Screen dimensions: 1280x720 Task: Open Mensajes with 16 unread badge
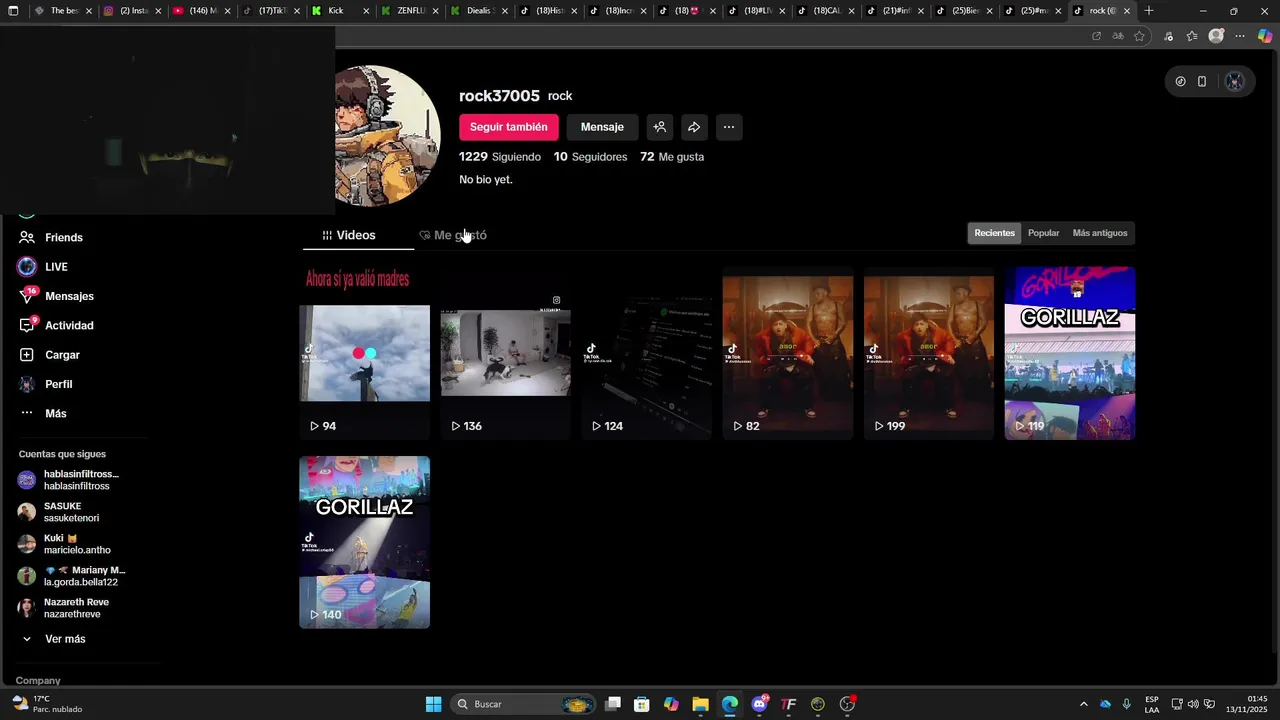(56, 296)
